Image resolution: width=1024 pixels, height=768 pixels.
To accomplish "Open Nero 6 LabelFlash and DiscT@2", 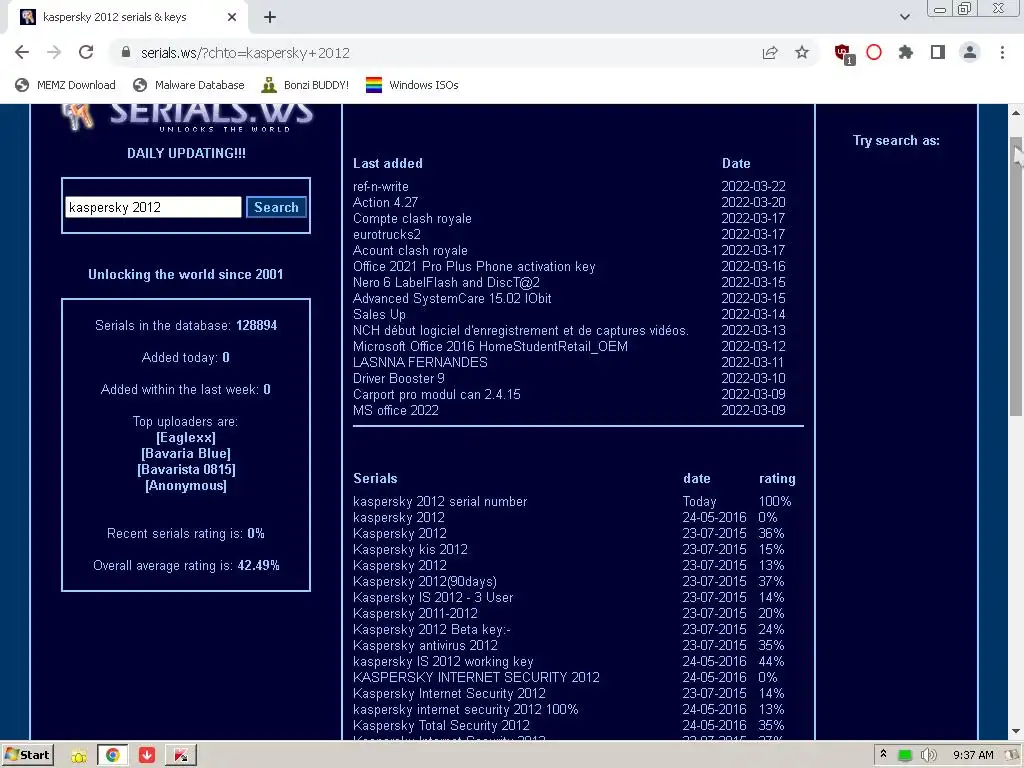I will (x=446, y=283).
